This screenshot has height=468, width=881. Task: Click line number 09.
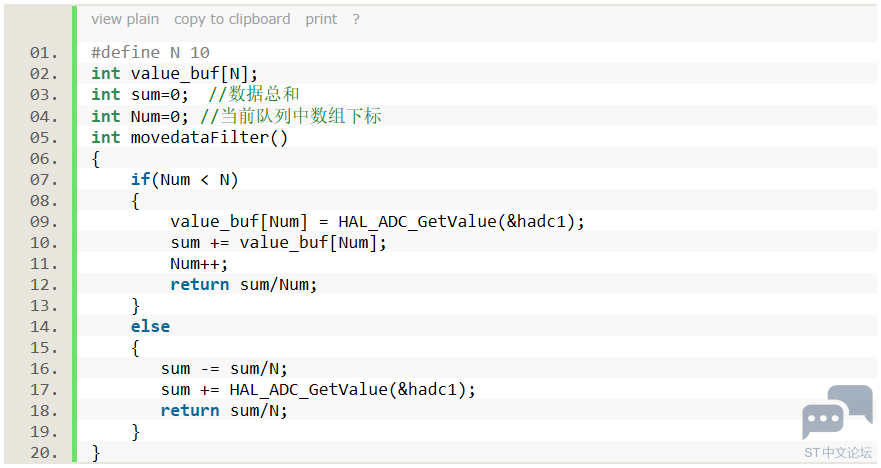(x=44, y=222)
